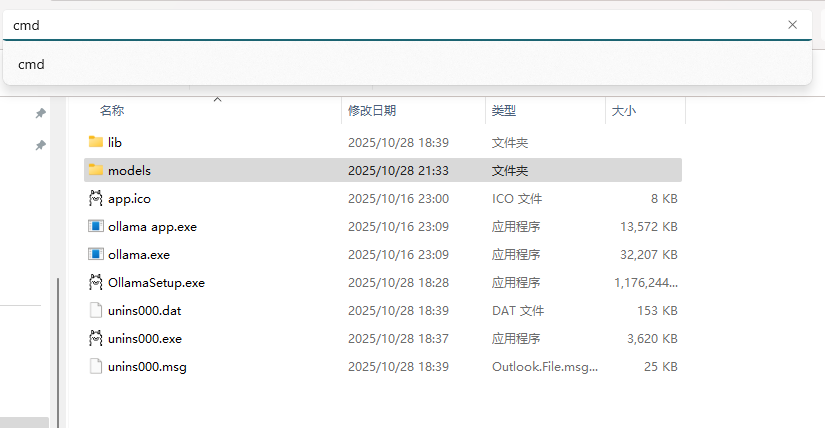Select the unins000.exe file name
This screenshot has height=428, width=825.
[145, 339]
